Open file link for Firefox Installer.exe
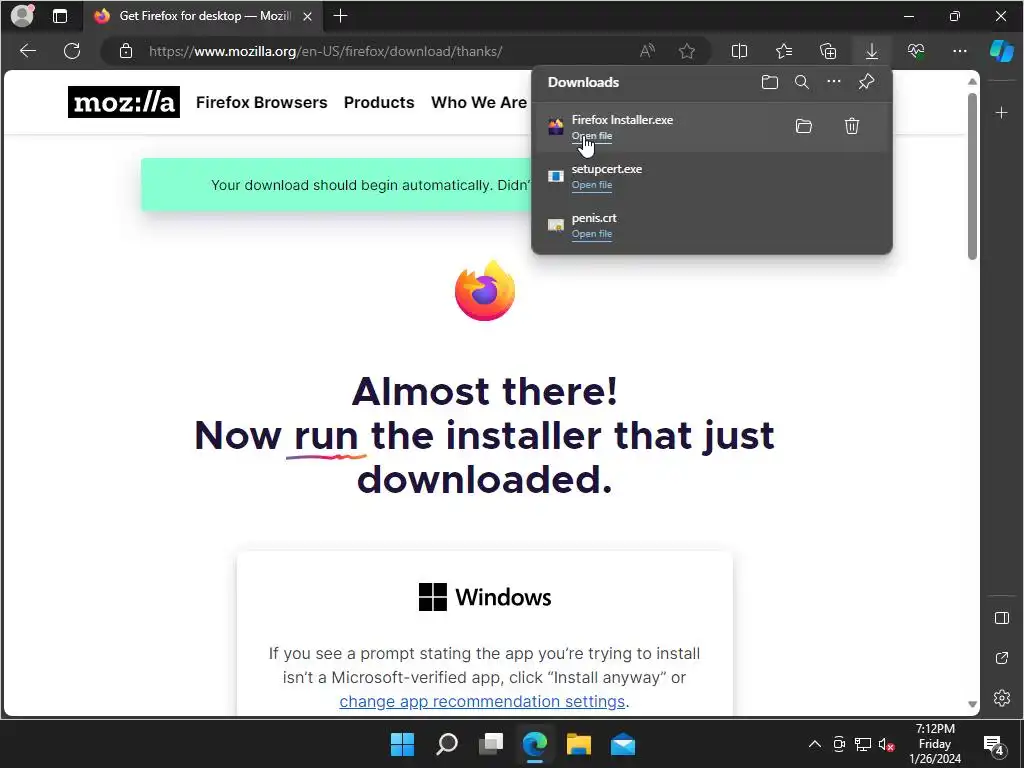This screenshot has width=1024, height=768. (x=592, y=136)
